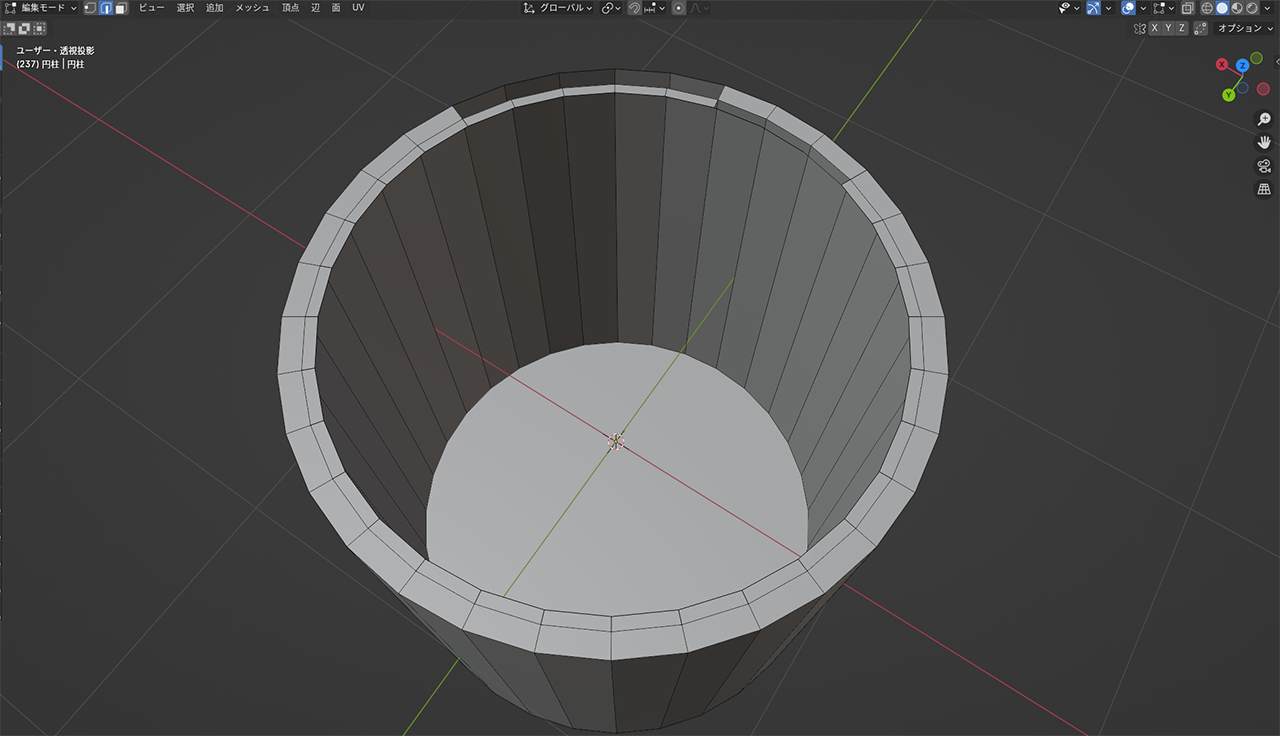Open the 編集モード mode dropdown
Viewport: 1280px width, 736px height.
(41, 8)
